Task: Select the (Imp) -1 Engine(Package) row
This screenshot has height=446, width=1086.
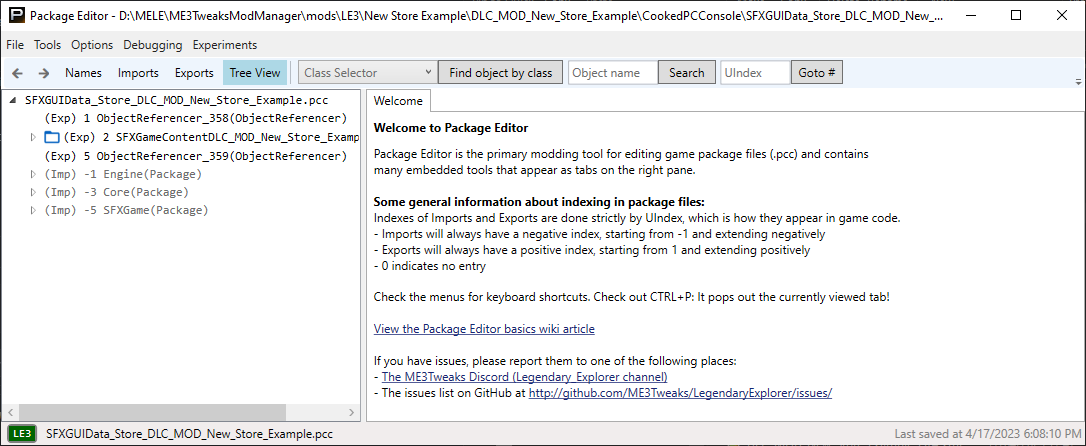Action: coord(123,174)
